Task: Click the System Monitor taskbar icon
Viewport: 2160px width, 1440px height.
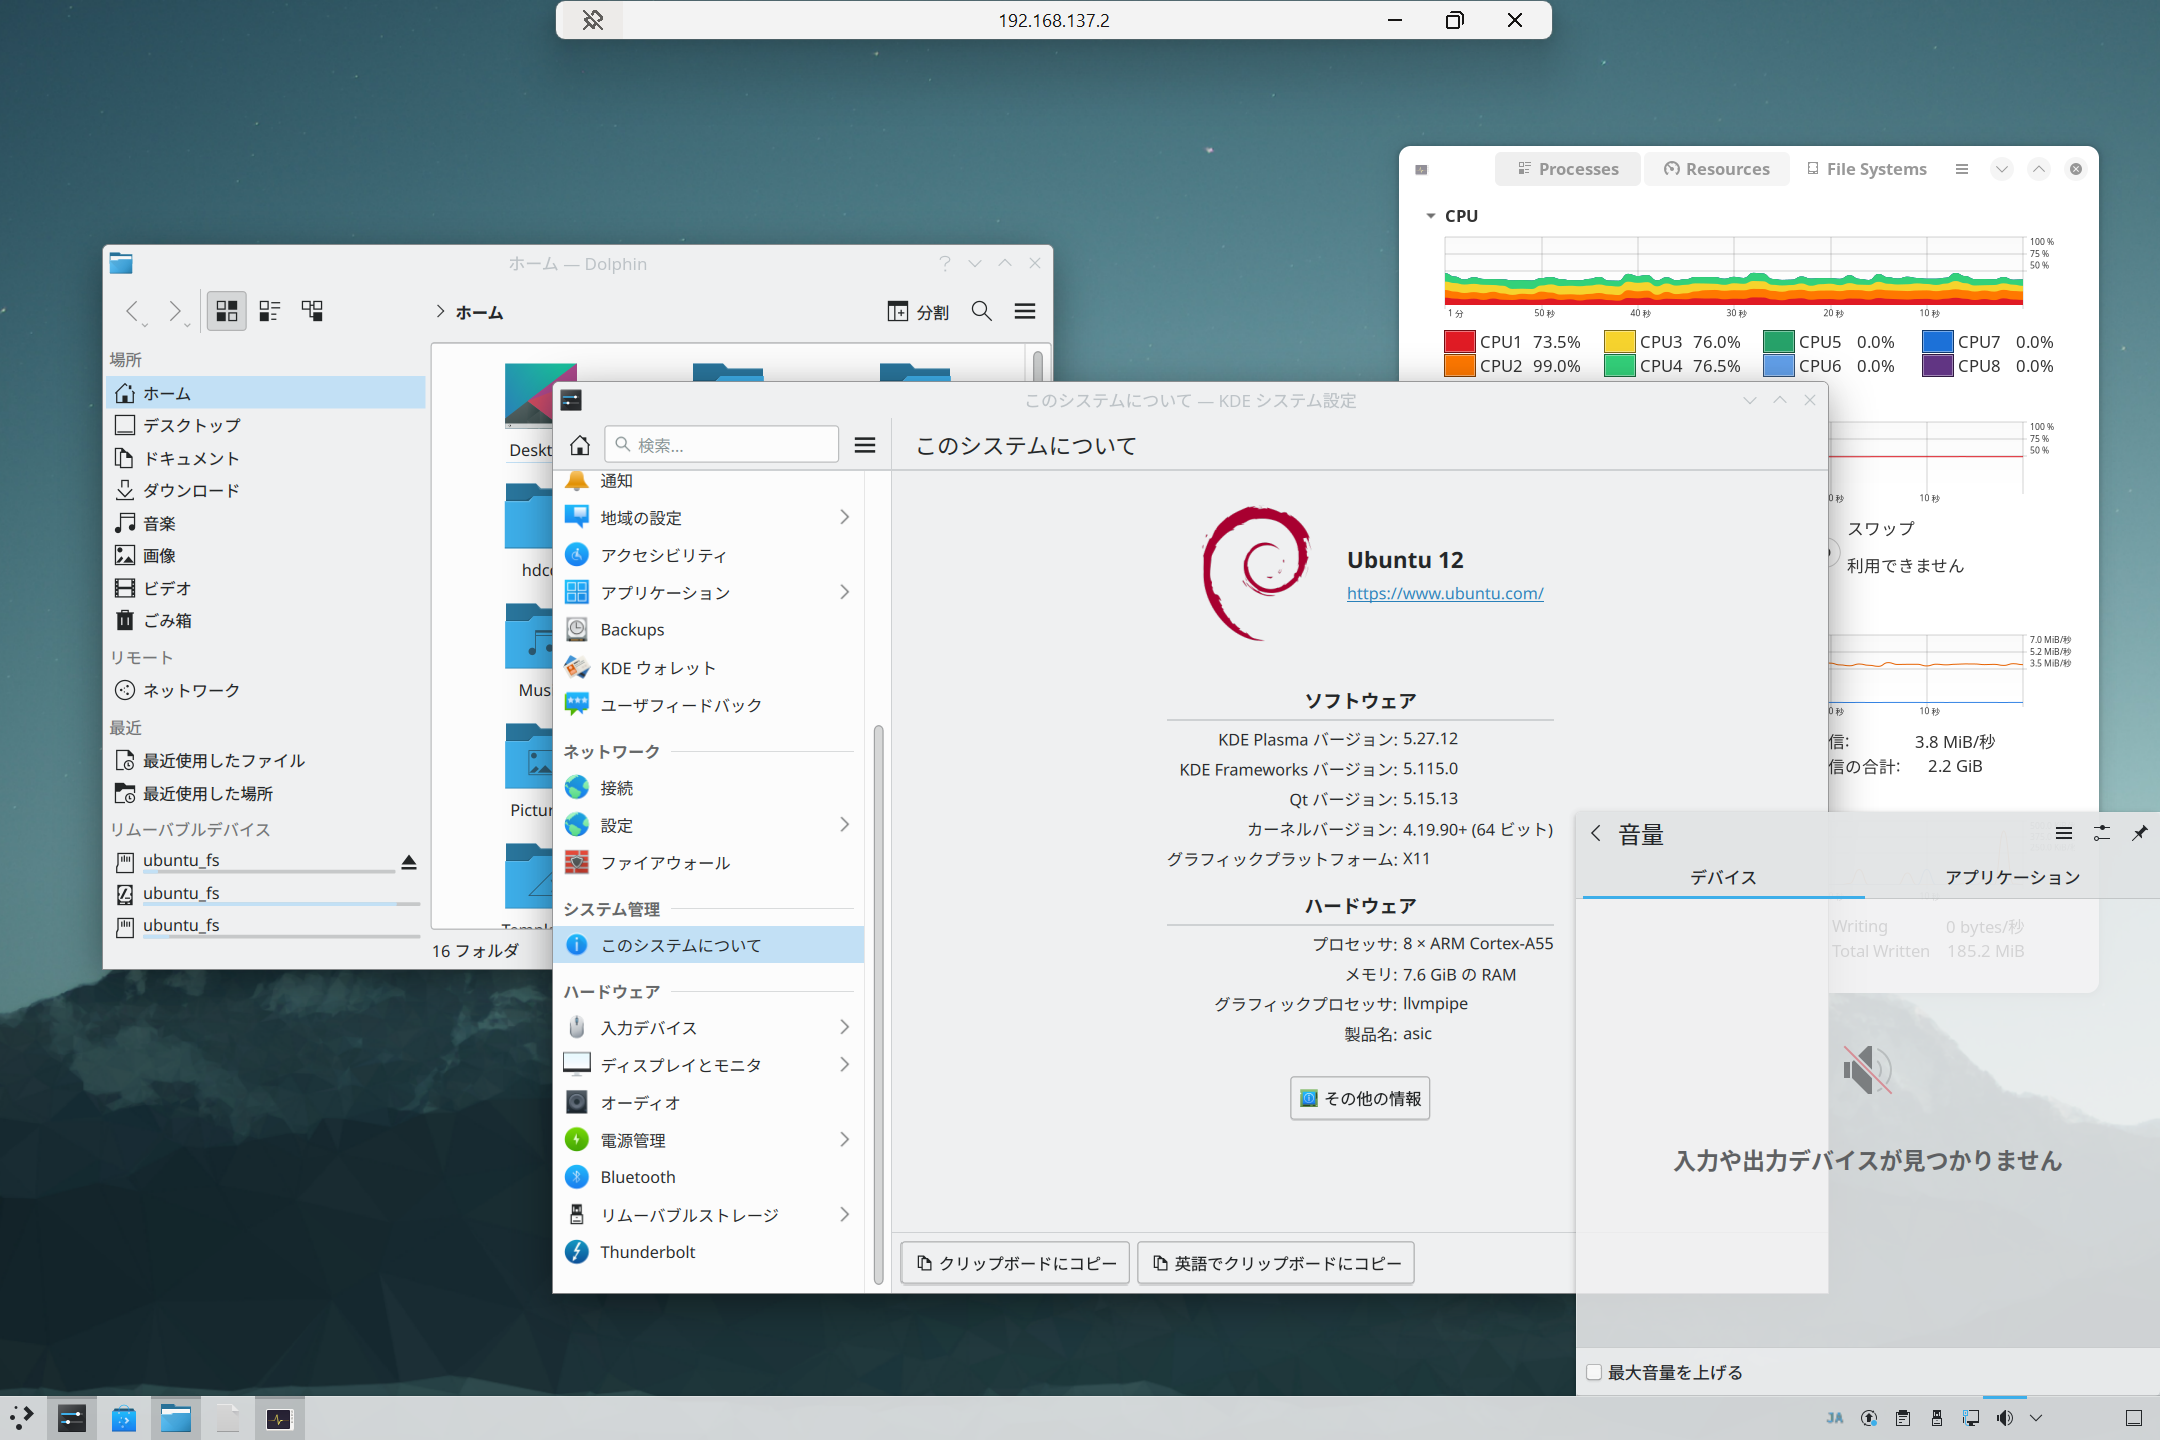Action: coord(279,1418)
